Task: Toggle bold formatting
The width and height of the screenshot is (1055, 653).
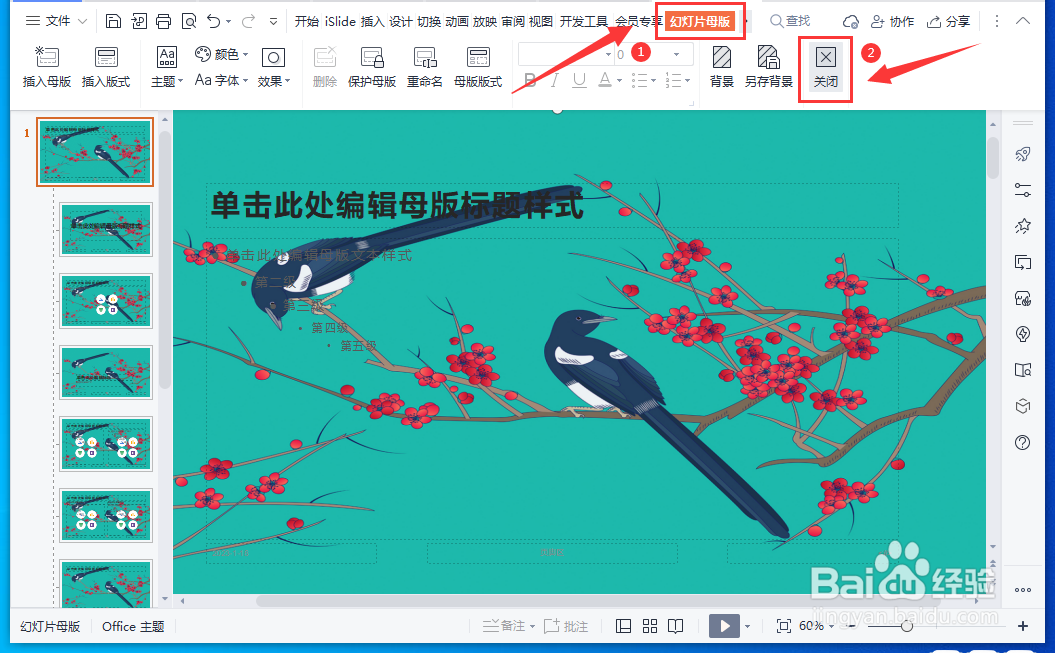Action: point(530,81)
